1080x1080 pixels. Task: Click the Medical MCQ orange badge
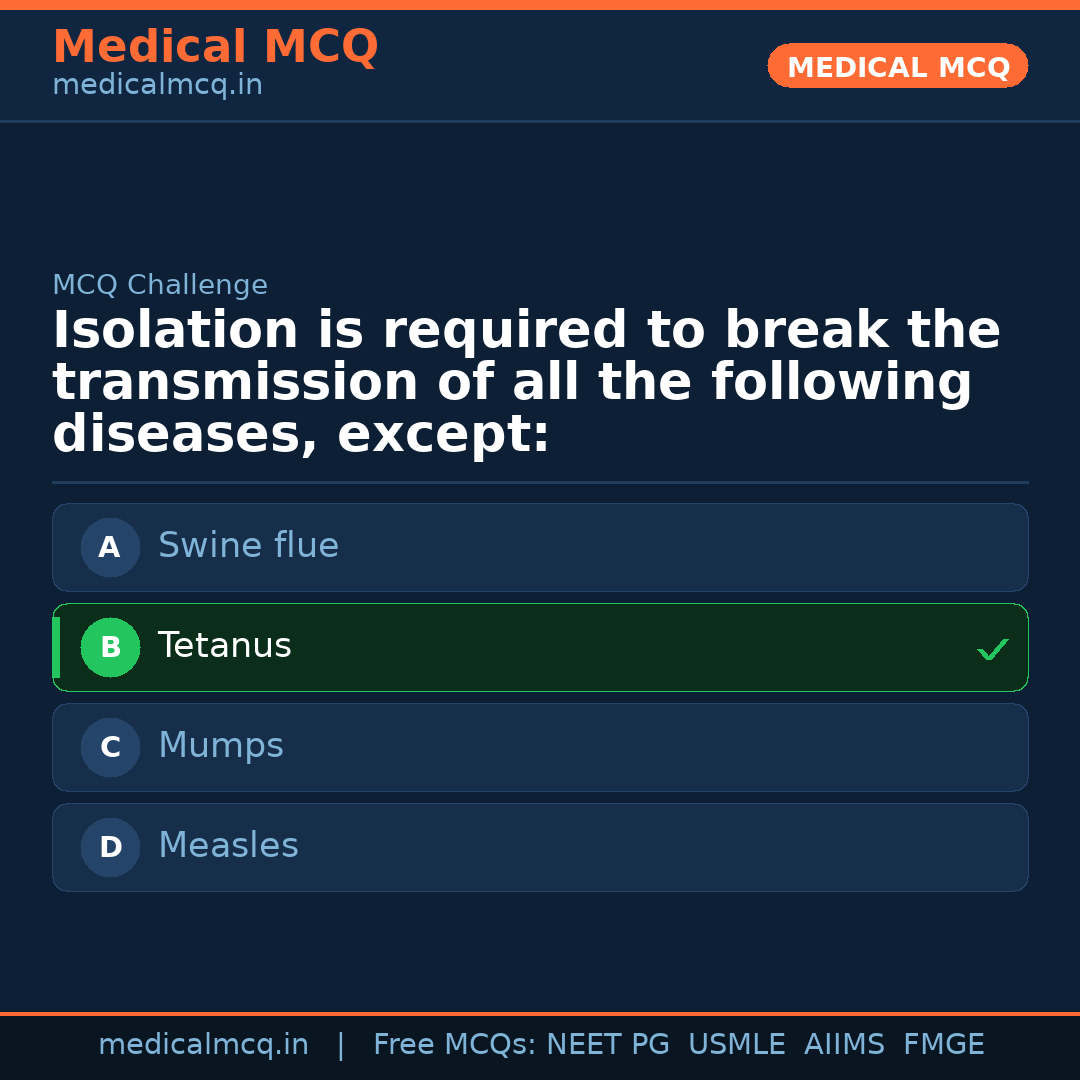pyautogui.click(x=897, y=66)
